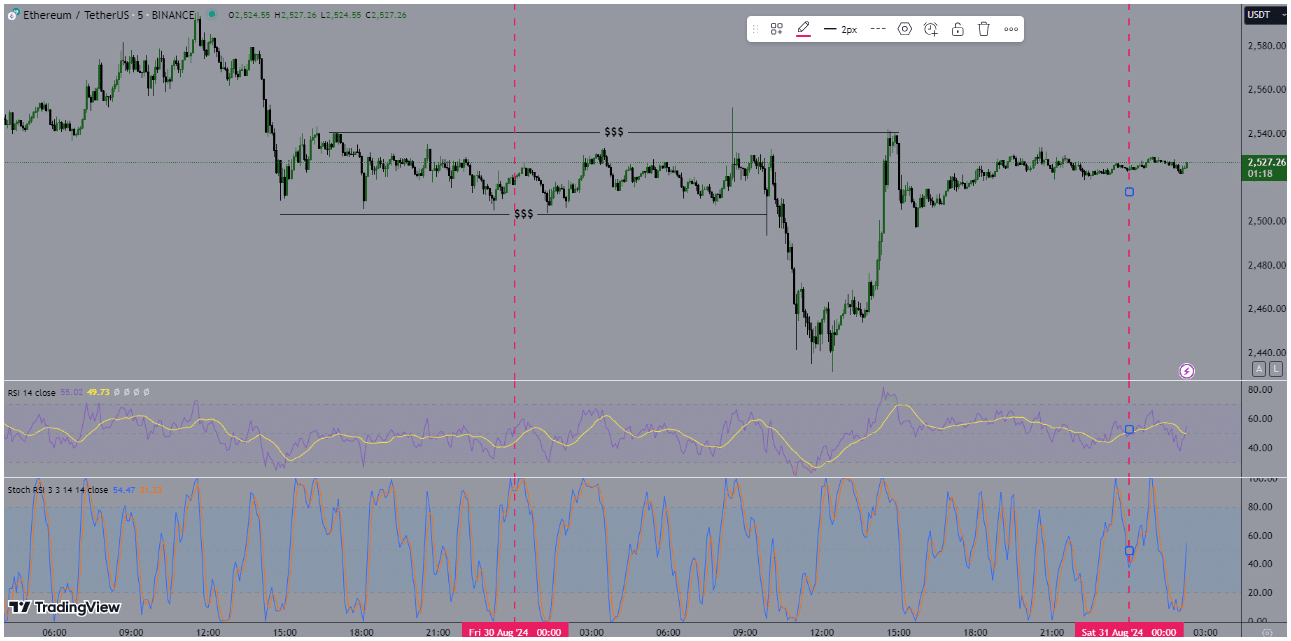Open time axis settings gear icon
Screen dimensions: 1291x641
pos(1268,632)
